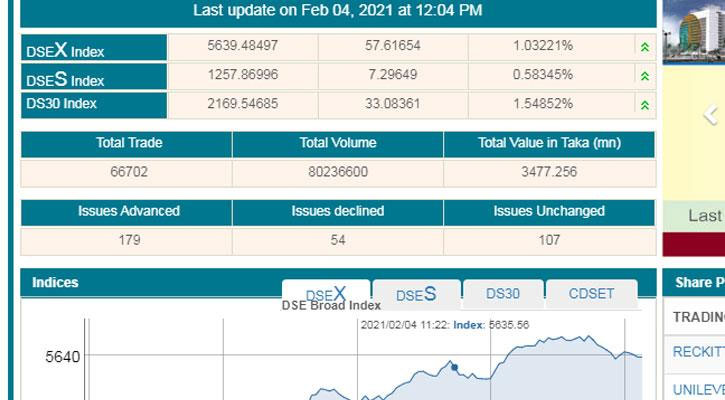
Task: Open the UNILEVE share link
Action: point(698,389)
